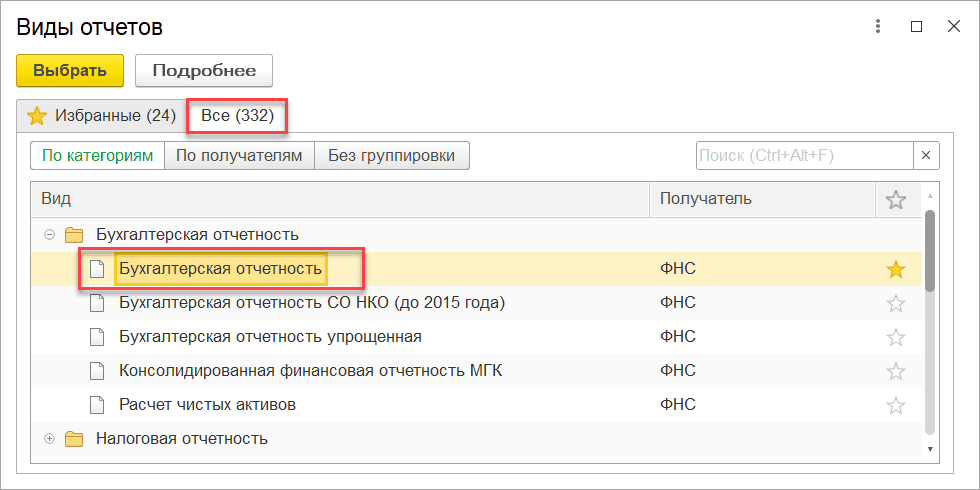Image resolution: width=980 pixels, height=490 pixels.
Task: Open the Все (332) tab
Action: click(237, 116)
